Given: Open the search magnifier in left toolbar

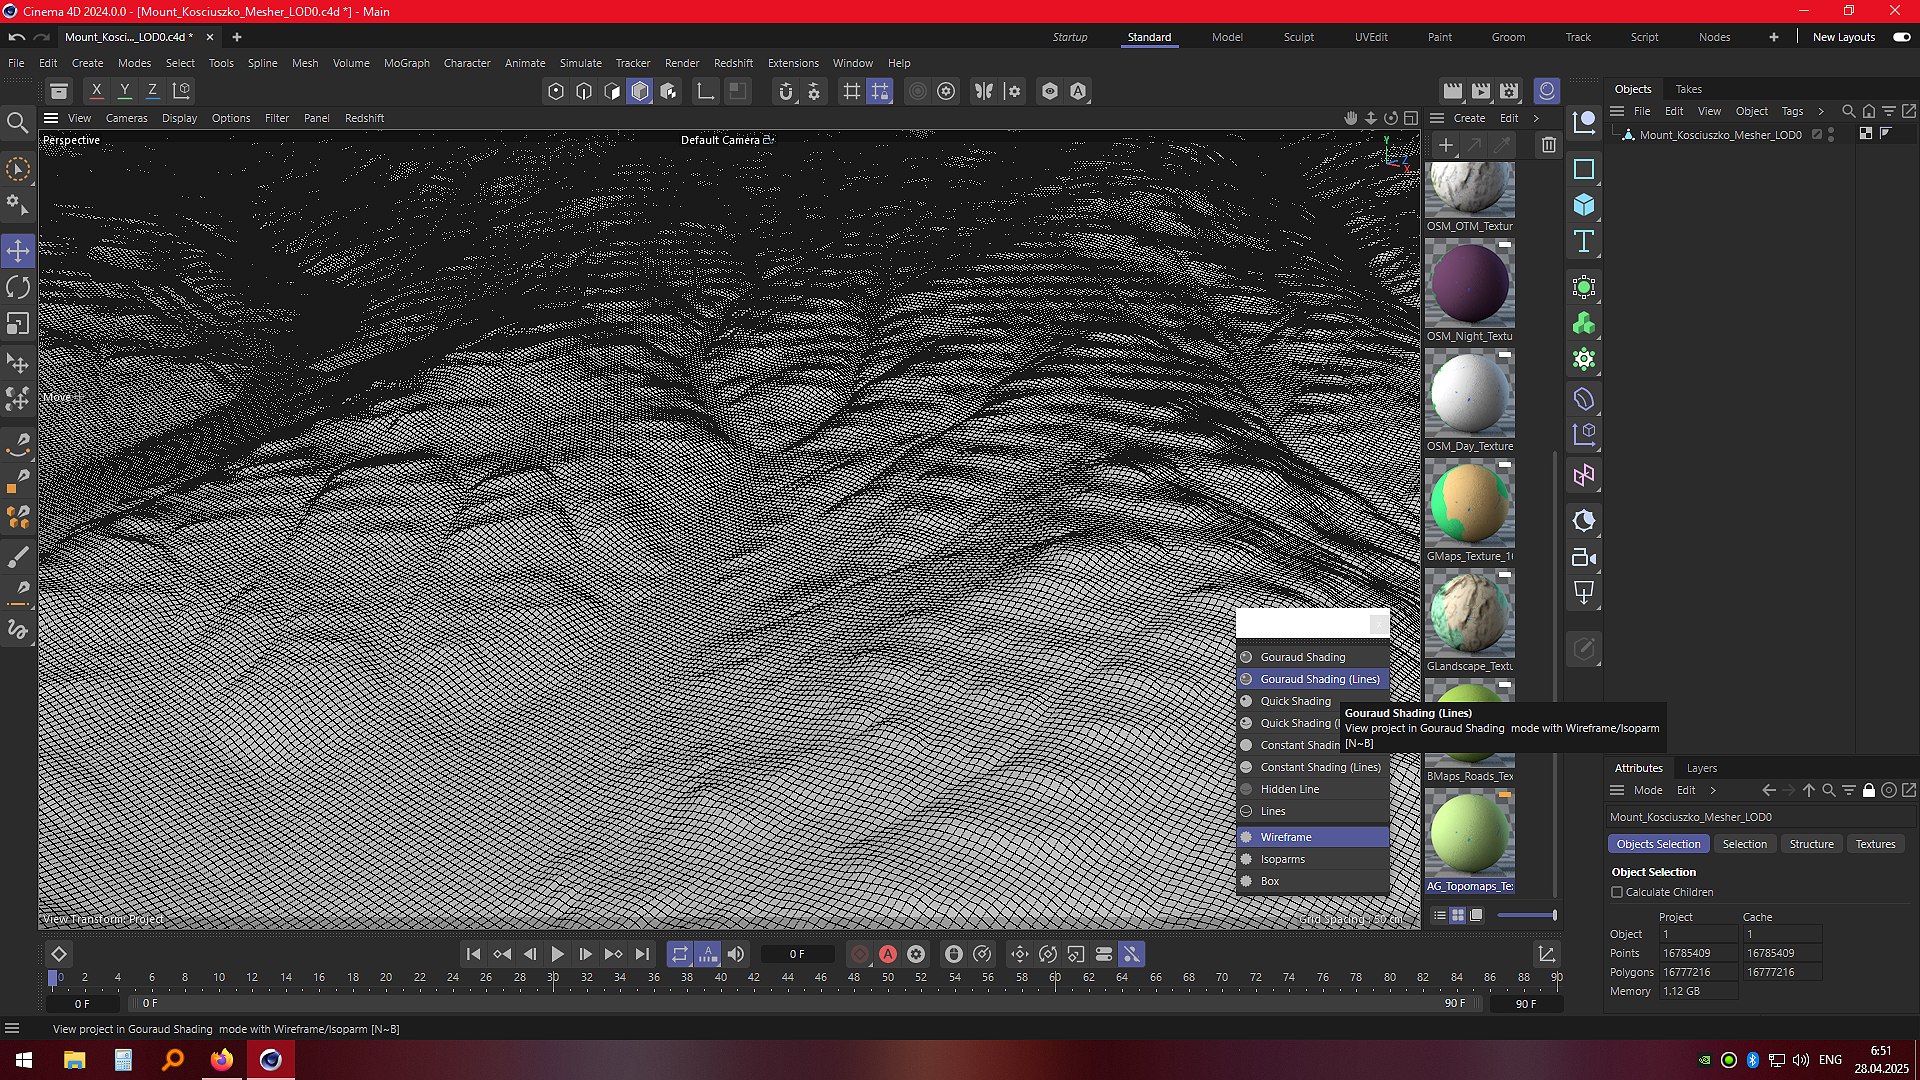Looking at the screenshot, I should coord(18,123).
